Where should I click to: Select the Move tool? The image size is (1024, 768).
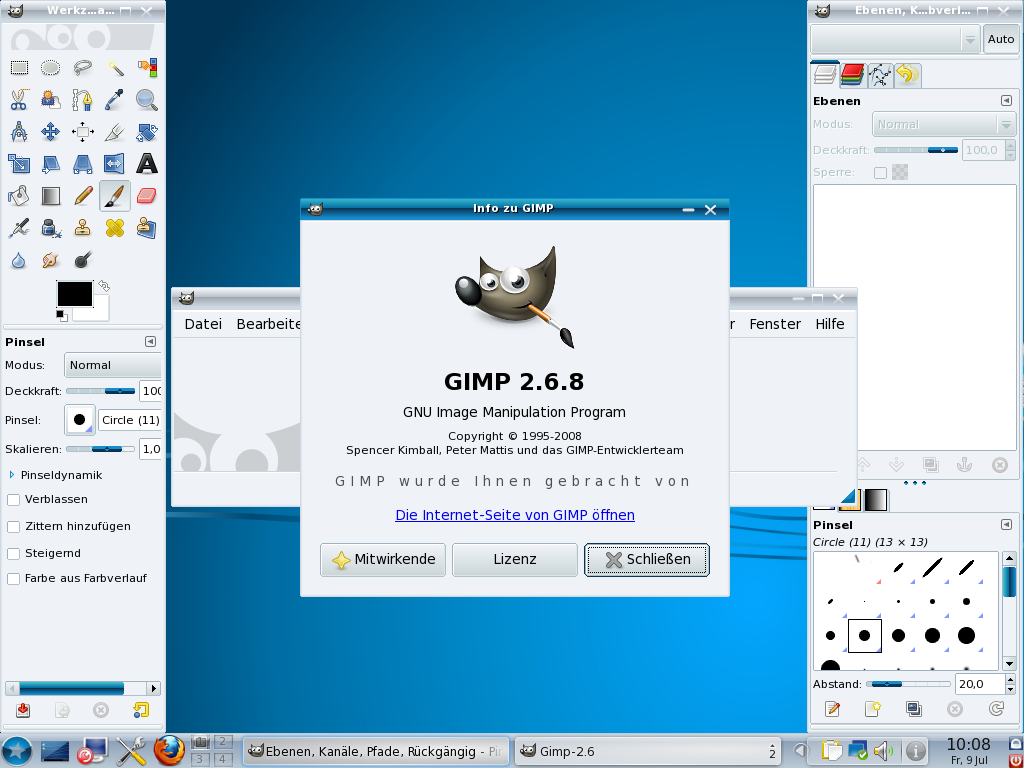(x=50, y=131)
